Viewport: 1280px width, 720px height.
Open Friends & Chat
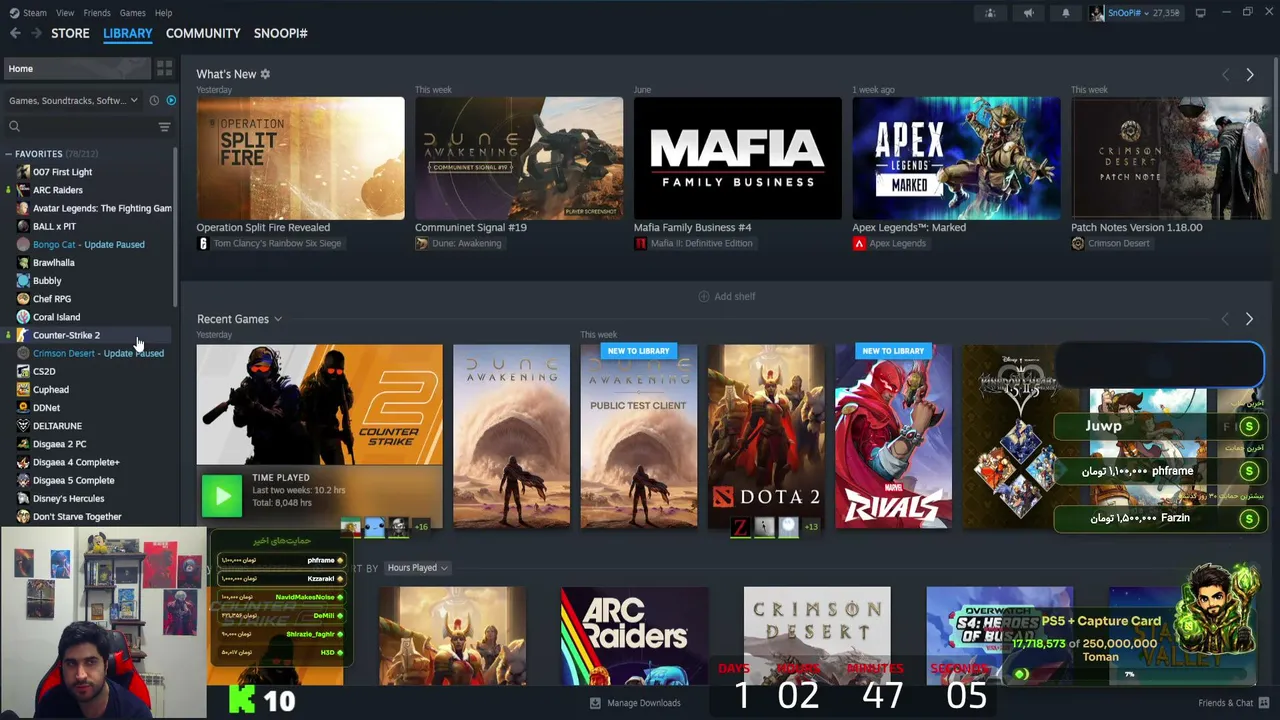click(1233, 703)
